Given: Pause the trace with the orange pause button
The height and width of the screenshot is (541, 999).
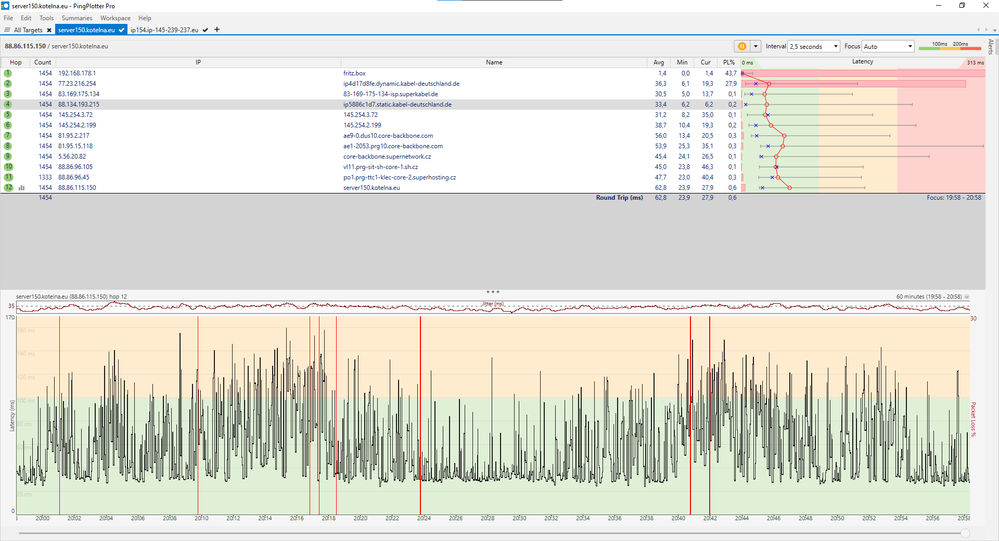Looking at the screenshot, I should (742, 46).
